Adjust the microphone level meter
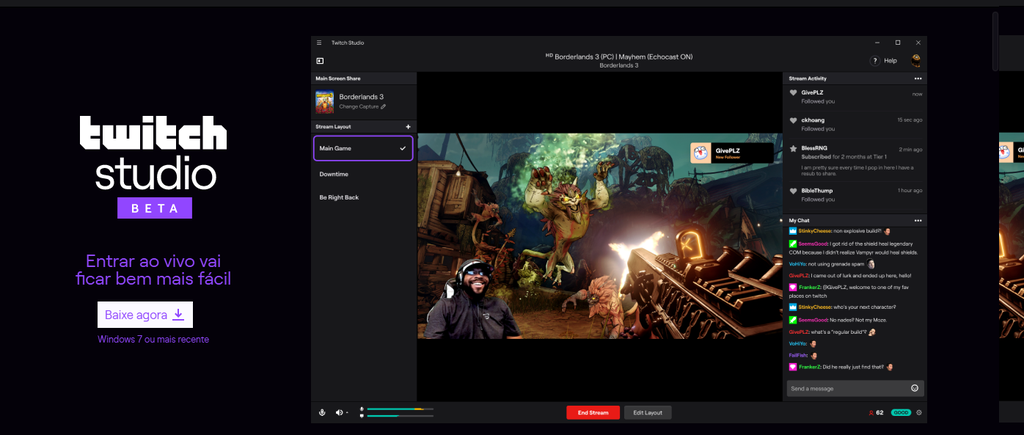The image size is (1024, 435). pos(400,409)
